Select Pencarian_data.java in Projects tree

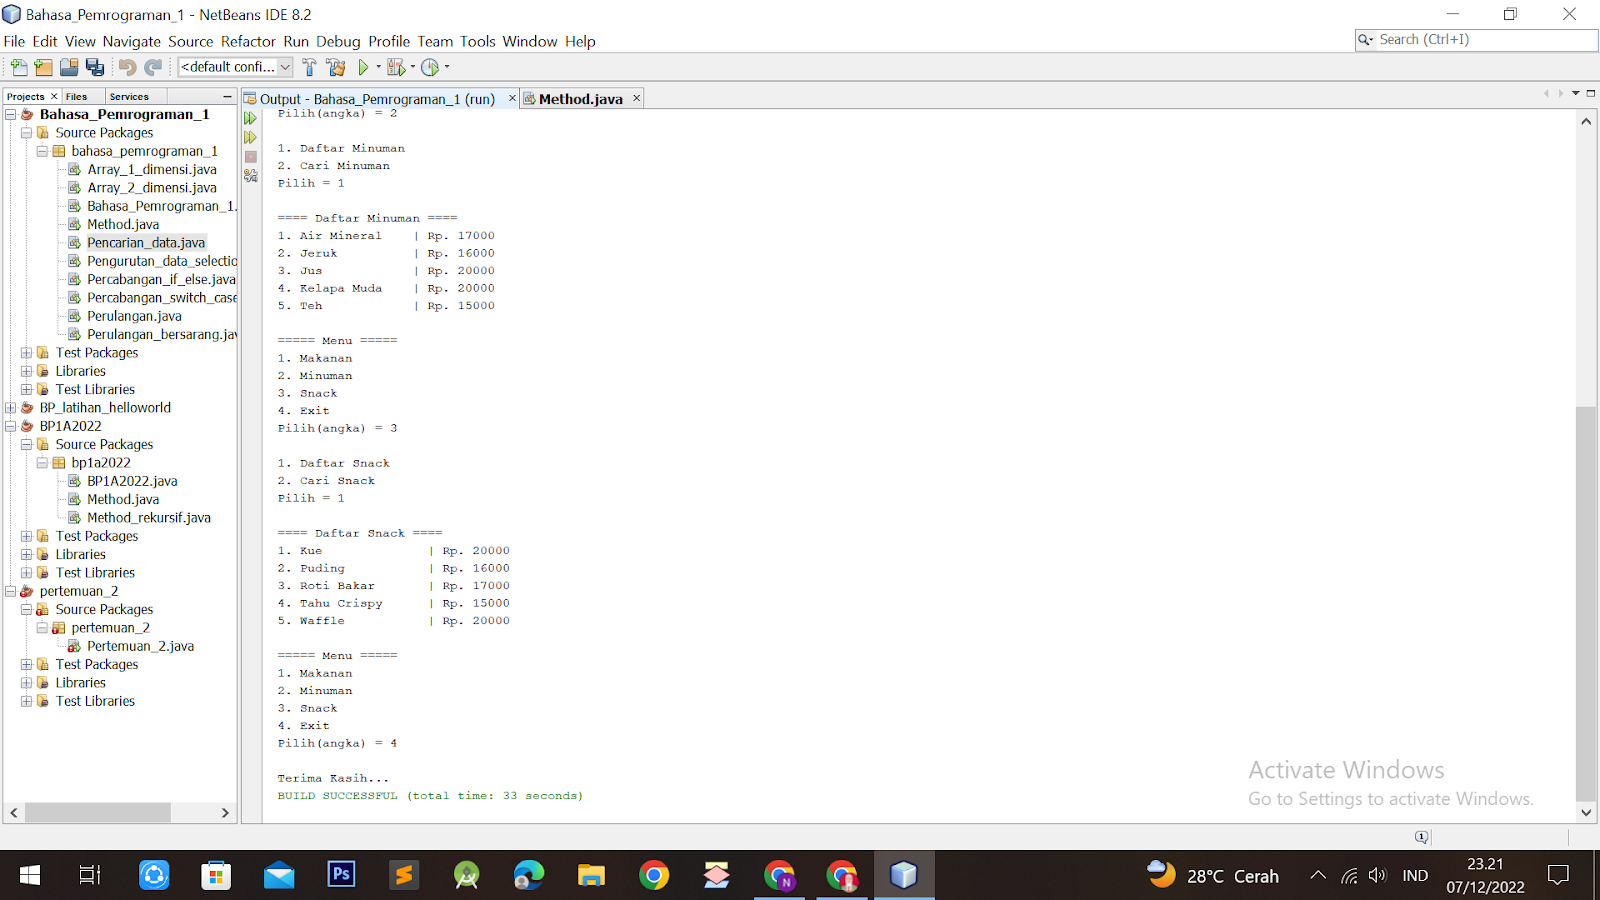click(145, 243)
